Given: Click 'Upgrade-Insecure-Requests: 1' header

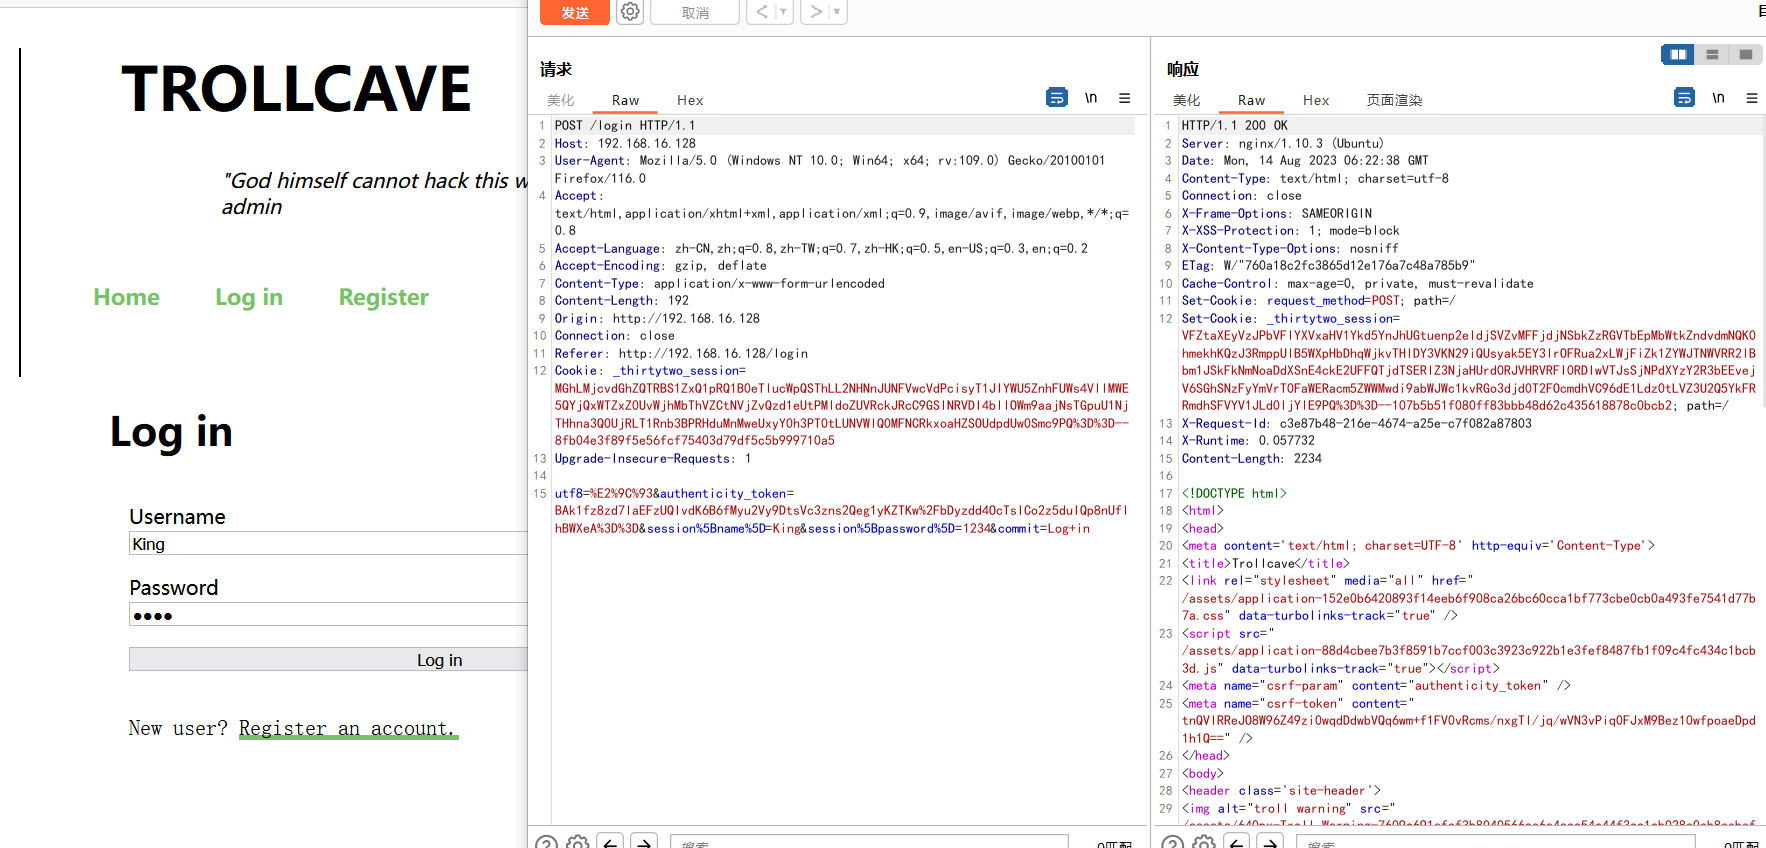Looking at the screenshot, I should (x=653, y=459).
